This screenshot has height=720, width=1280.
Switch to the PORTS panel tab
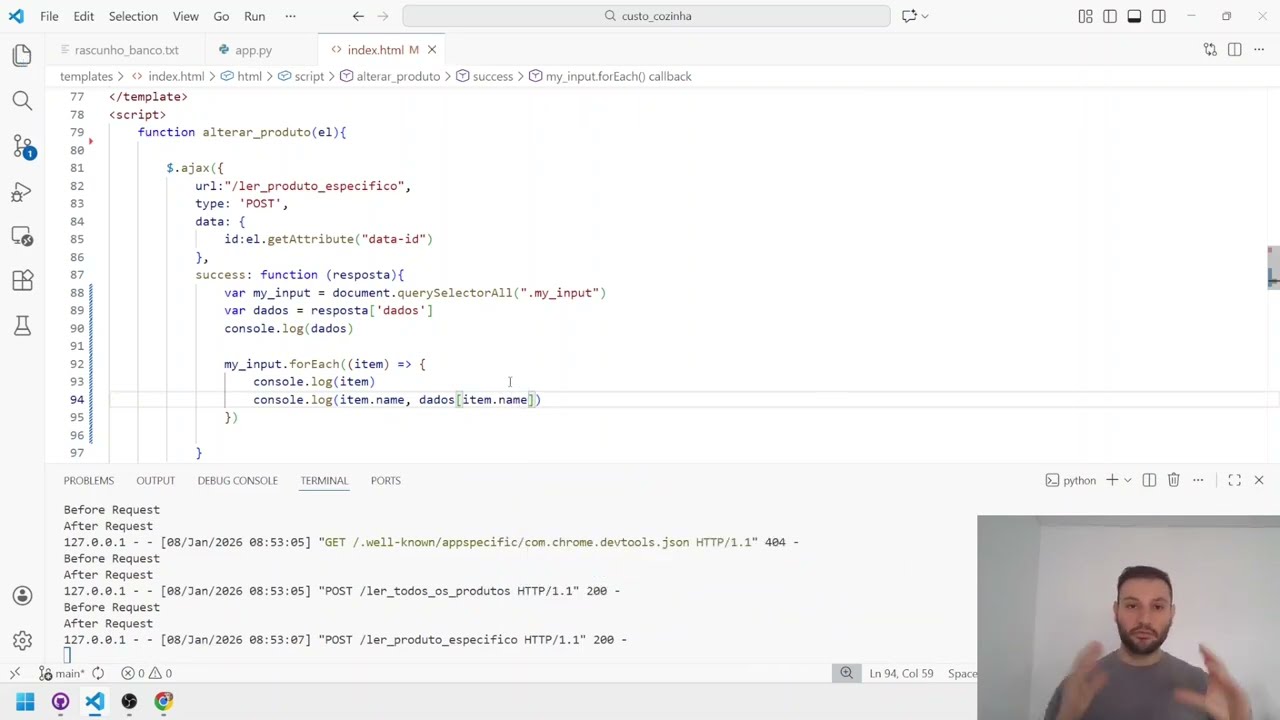coord(385,480)
